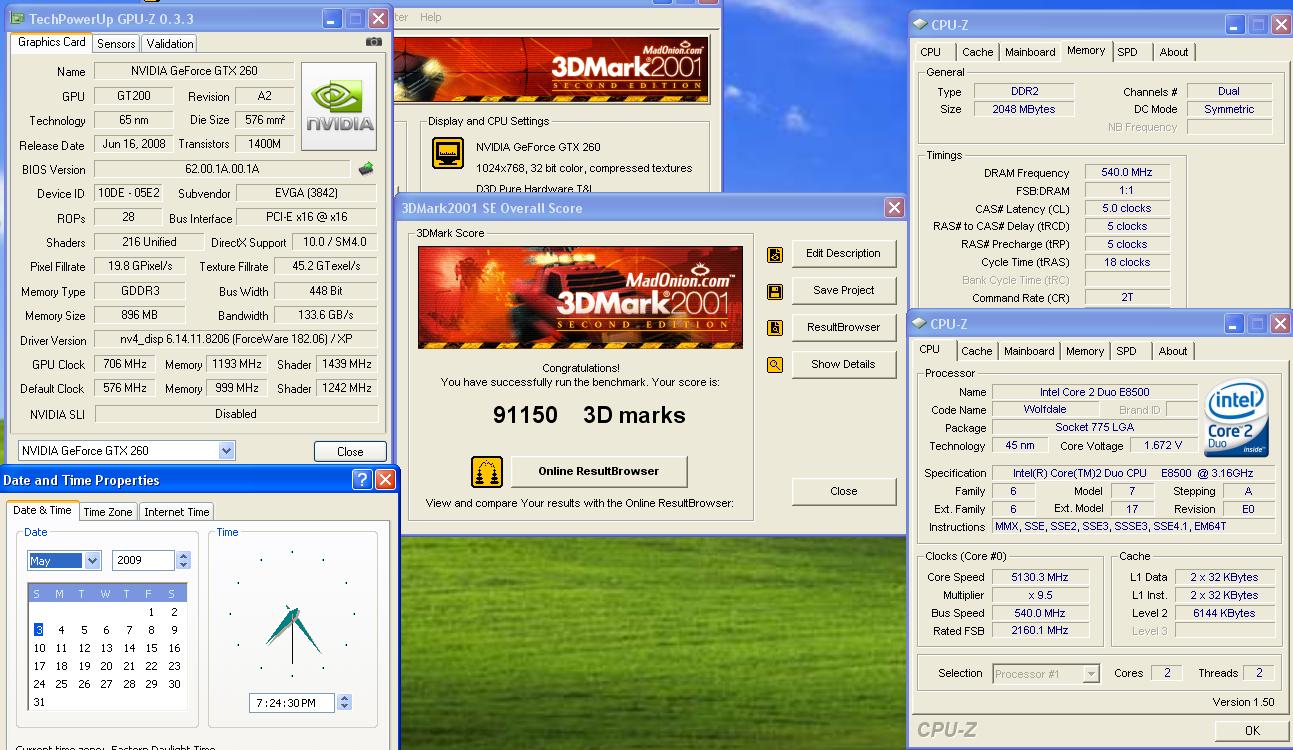Select day 17 on the calendar
This screenshot has width=1293, height=750.
point(39,666)
